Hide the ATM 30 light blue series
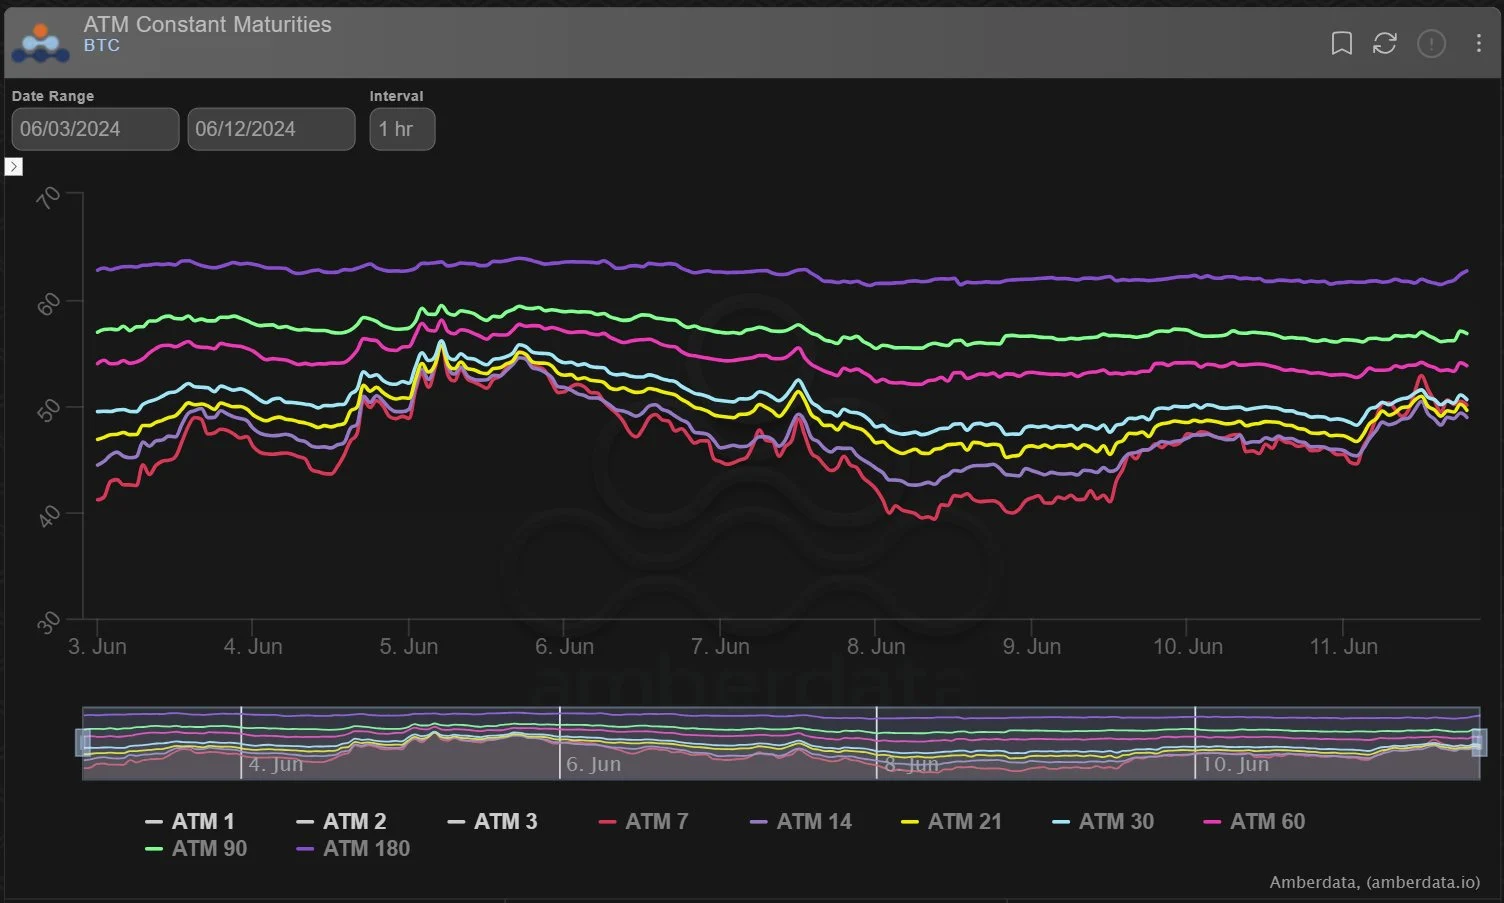 (x=1103, y=821)
